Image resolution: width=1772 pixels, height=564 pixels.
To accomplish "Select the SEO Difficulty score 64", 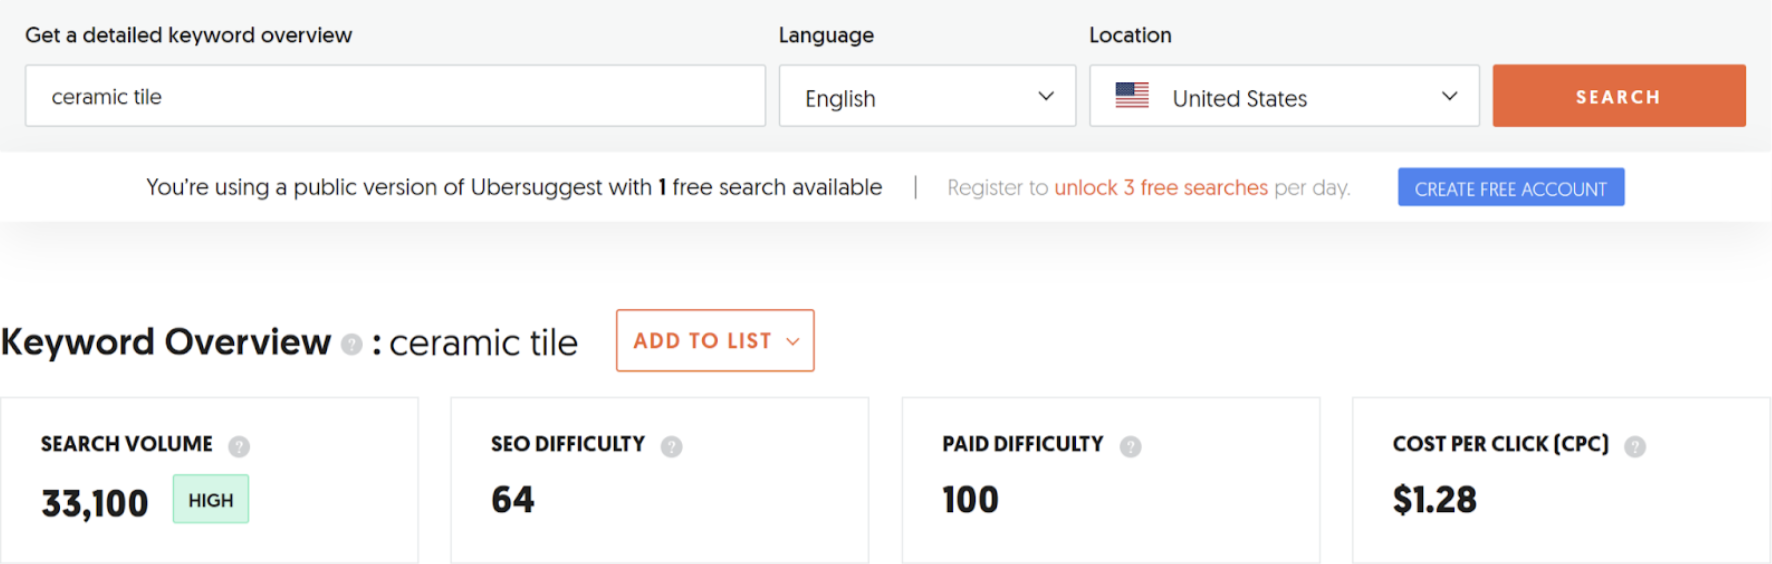I will [x=513, y=500].
